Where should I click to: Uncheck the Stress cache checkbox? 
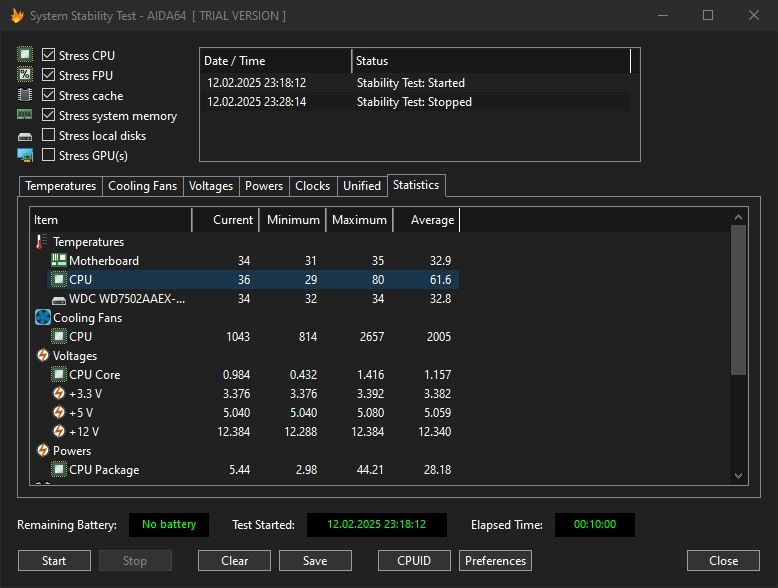click(x=48, y=94)
